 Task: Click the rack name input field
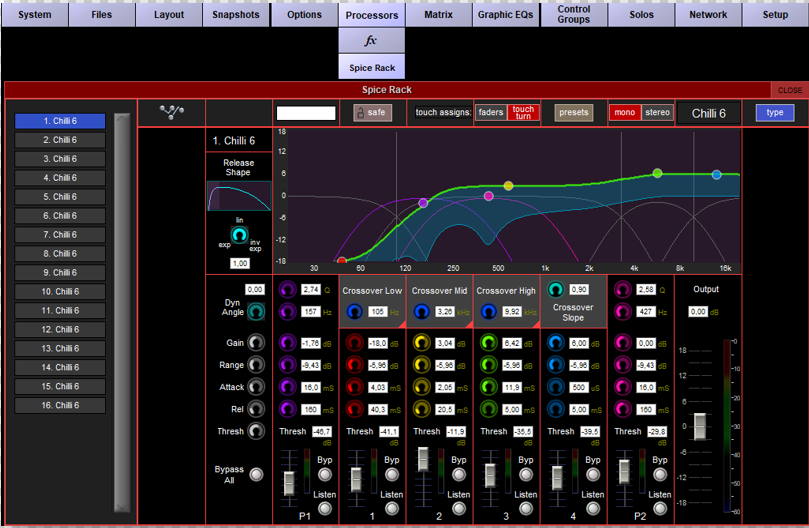tap(306, 113)
